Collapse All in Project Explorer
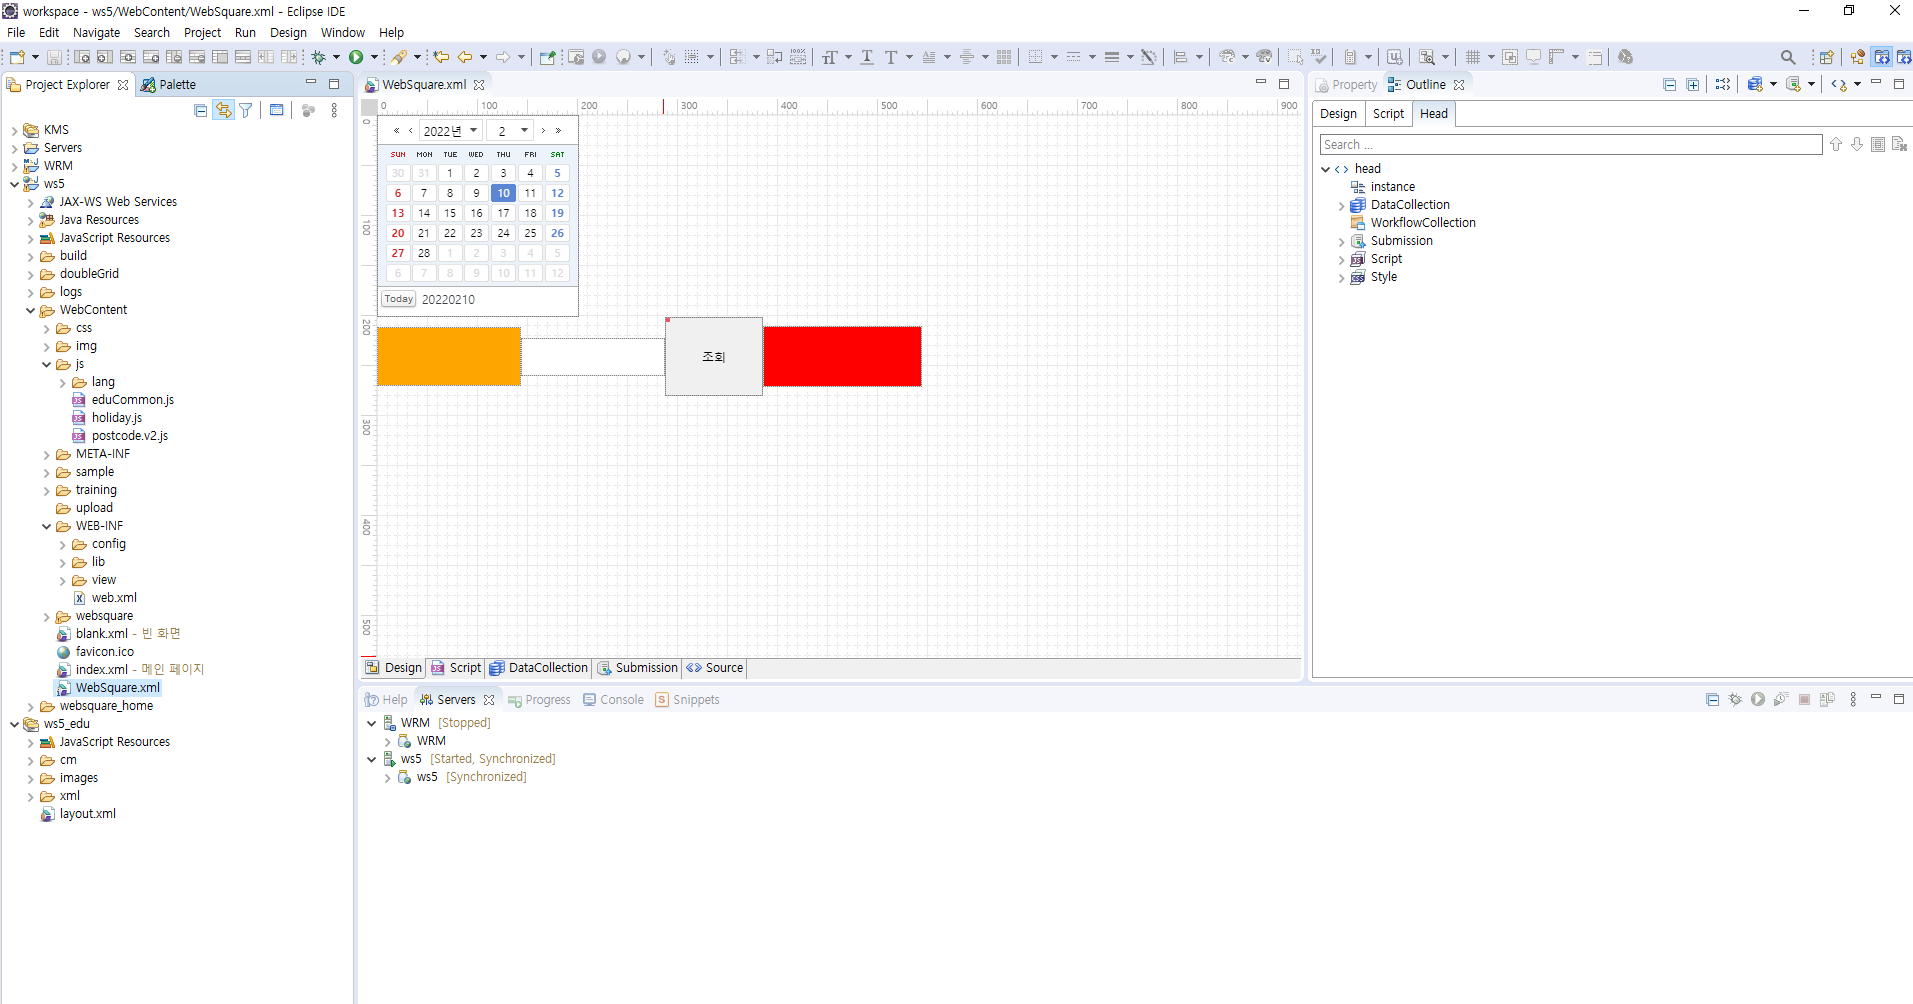 coord(199,110)
